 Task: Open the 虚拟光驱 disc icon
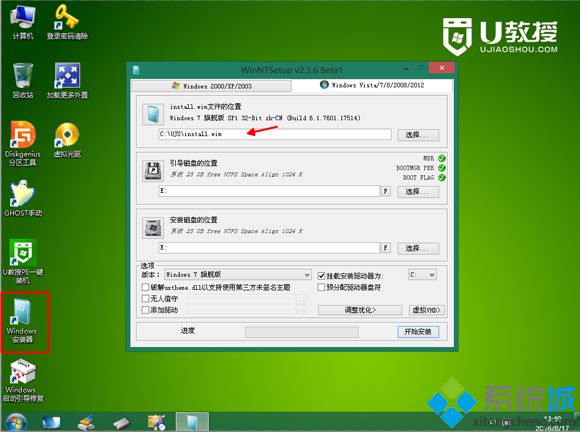(67, 140)
